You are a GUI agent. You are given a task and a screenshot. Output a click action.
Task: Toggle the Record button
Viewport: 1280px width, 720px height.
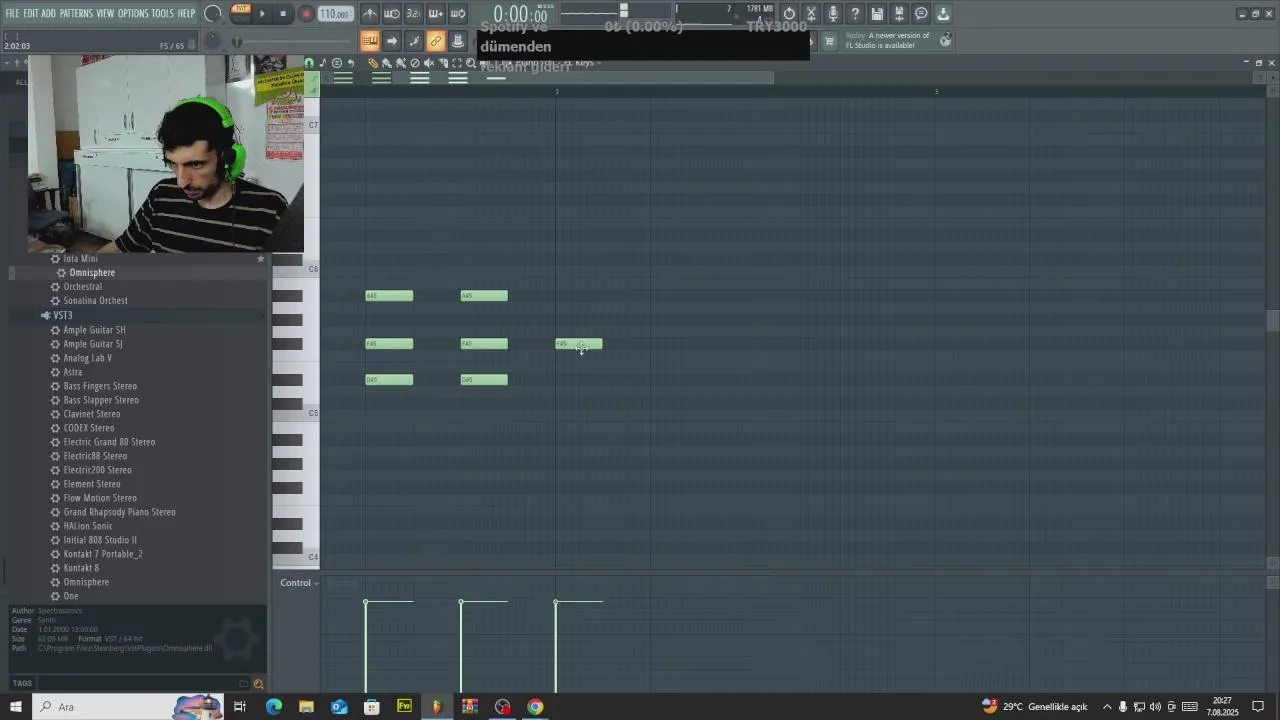pyautogui.click(x=306, y=14)
